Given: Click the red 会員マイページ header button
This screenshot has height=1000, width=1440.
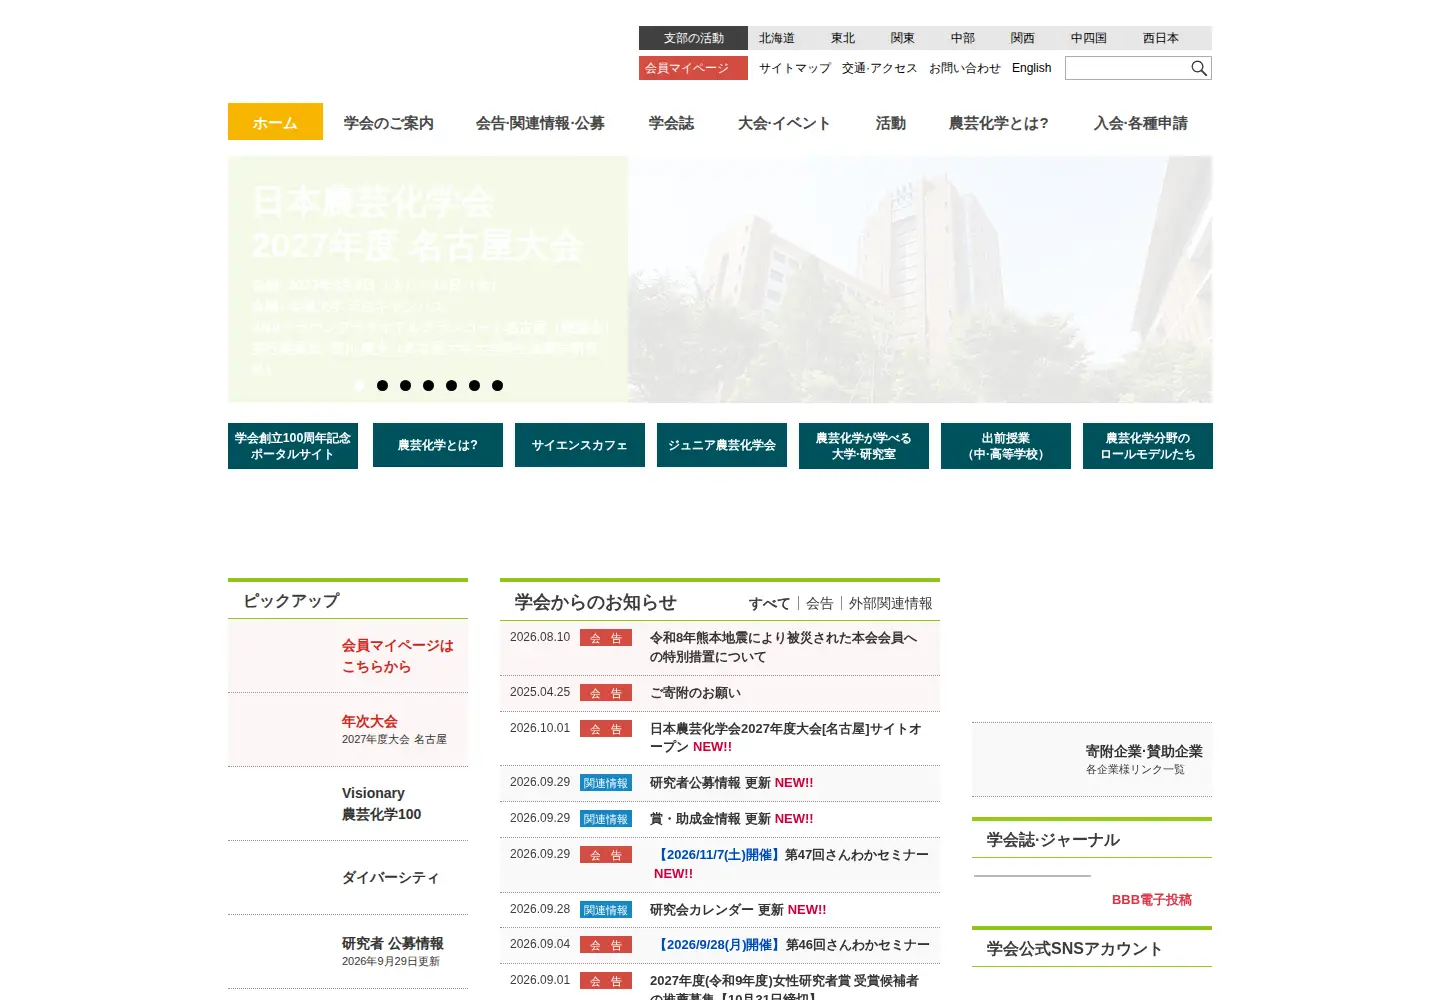Looking at the screenshot, I should [693, 68].
